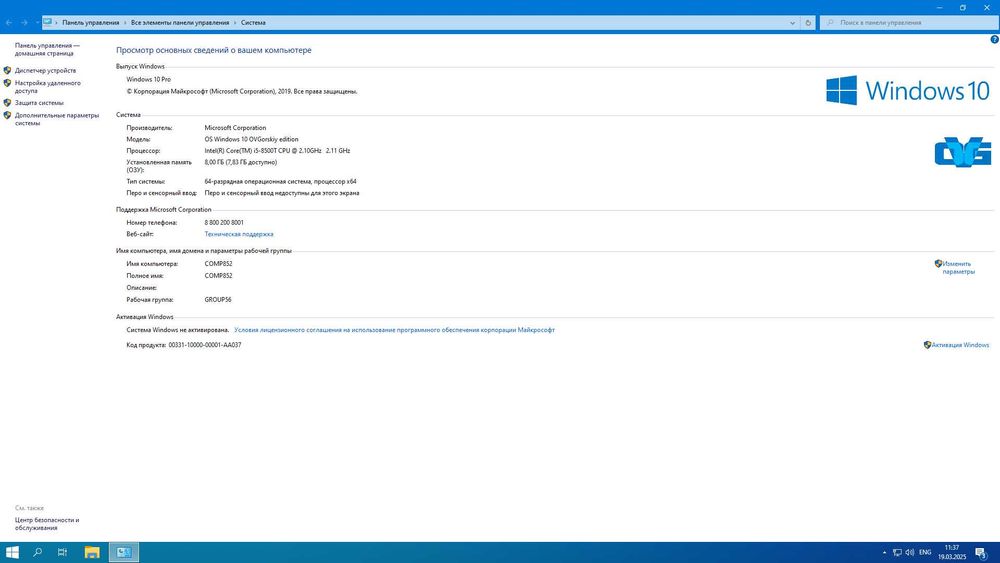Open File Explorer from taskbar
The image size is (1000, 563).
pyautogui.click(x=92, y=552)
